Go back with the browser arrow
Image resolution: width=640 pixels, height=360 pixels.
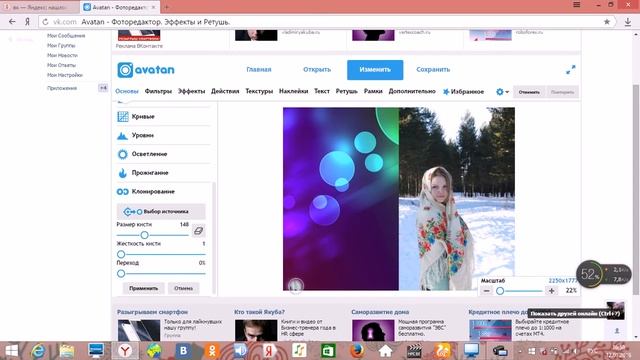[12, 22]
